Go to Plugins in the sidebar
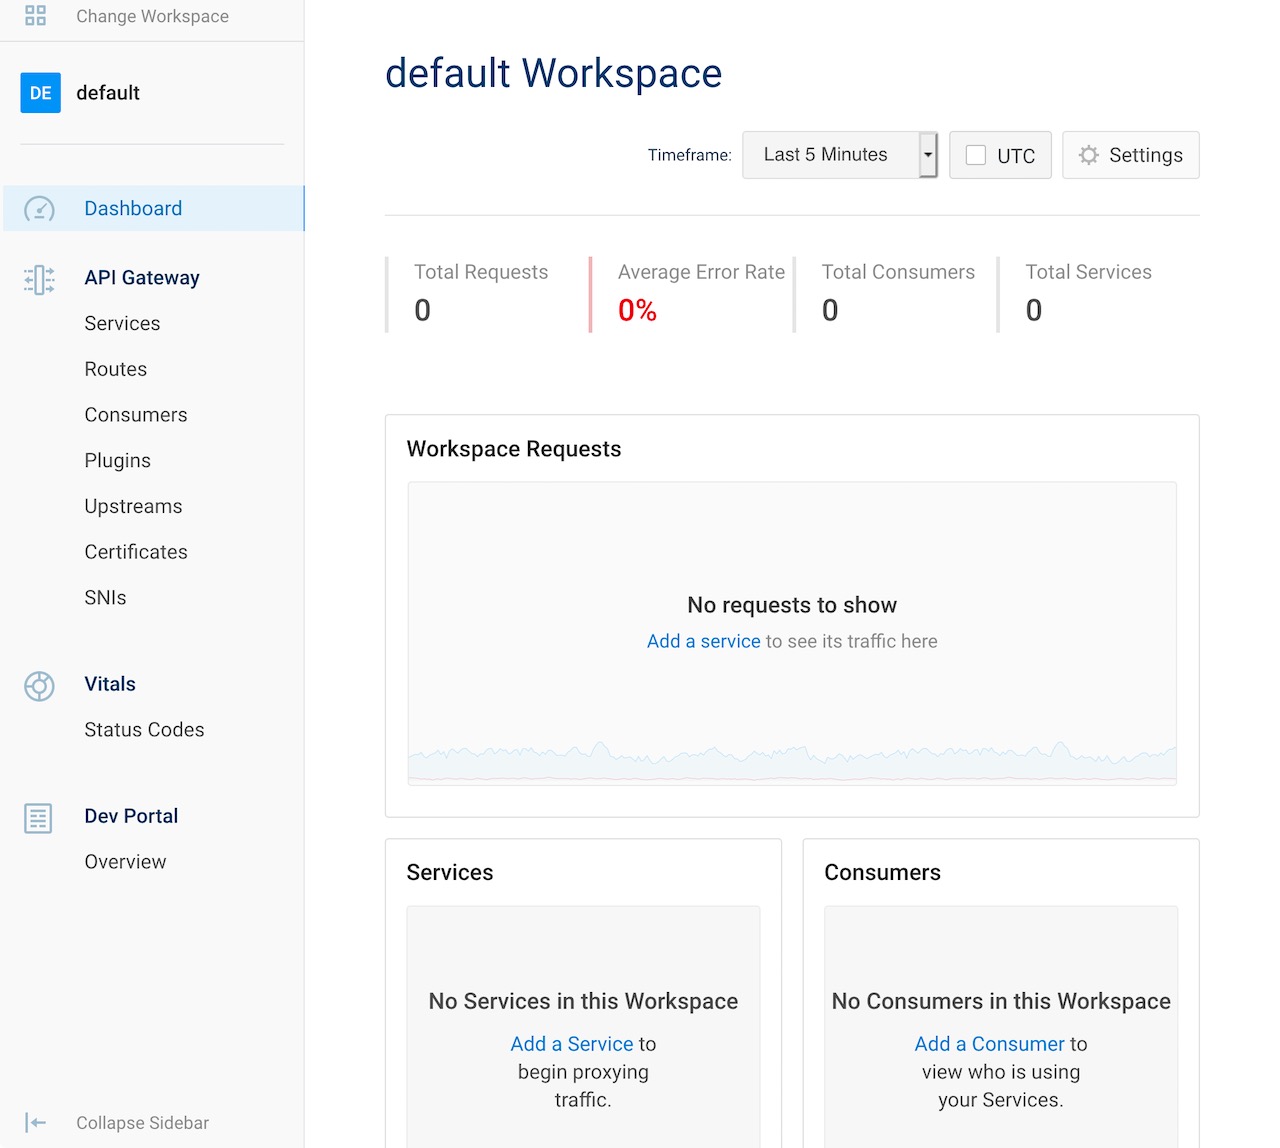Screen dimensions: 1280x1148 (x=117, y=461)
